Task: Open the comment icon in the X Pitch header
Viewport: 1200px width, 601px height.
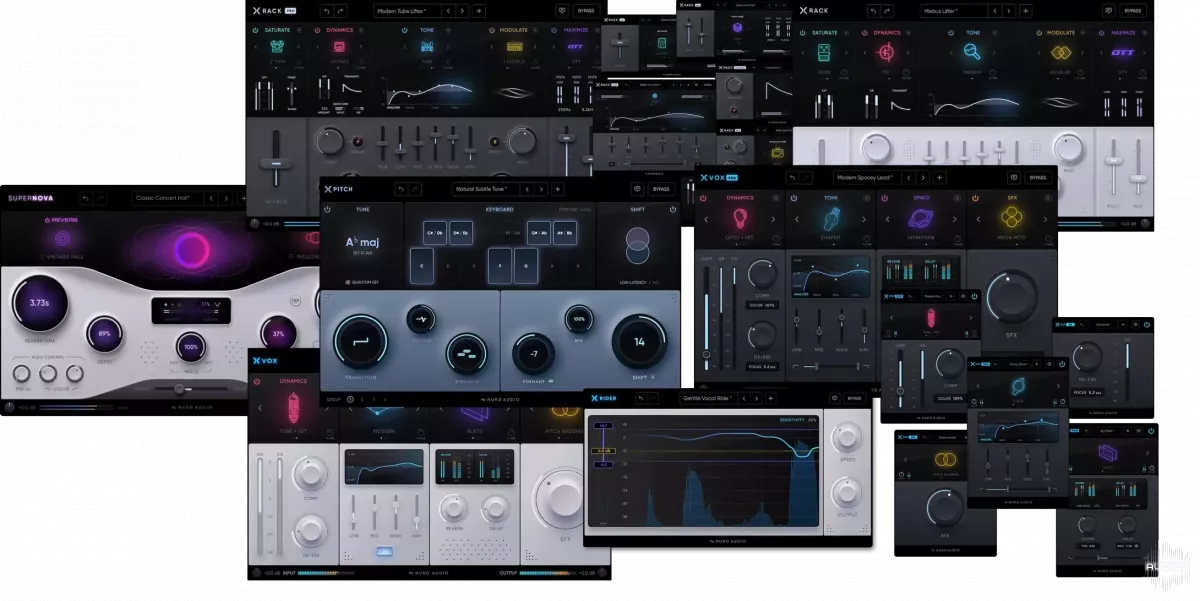Action: coord(637,189)
